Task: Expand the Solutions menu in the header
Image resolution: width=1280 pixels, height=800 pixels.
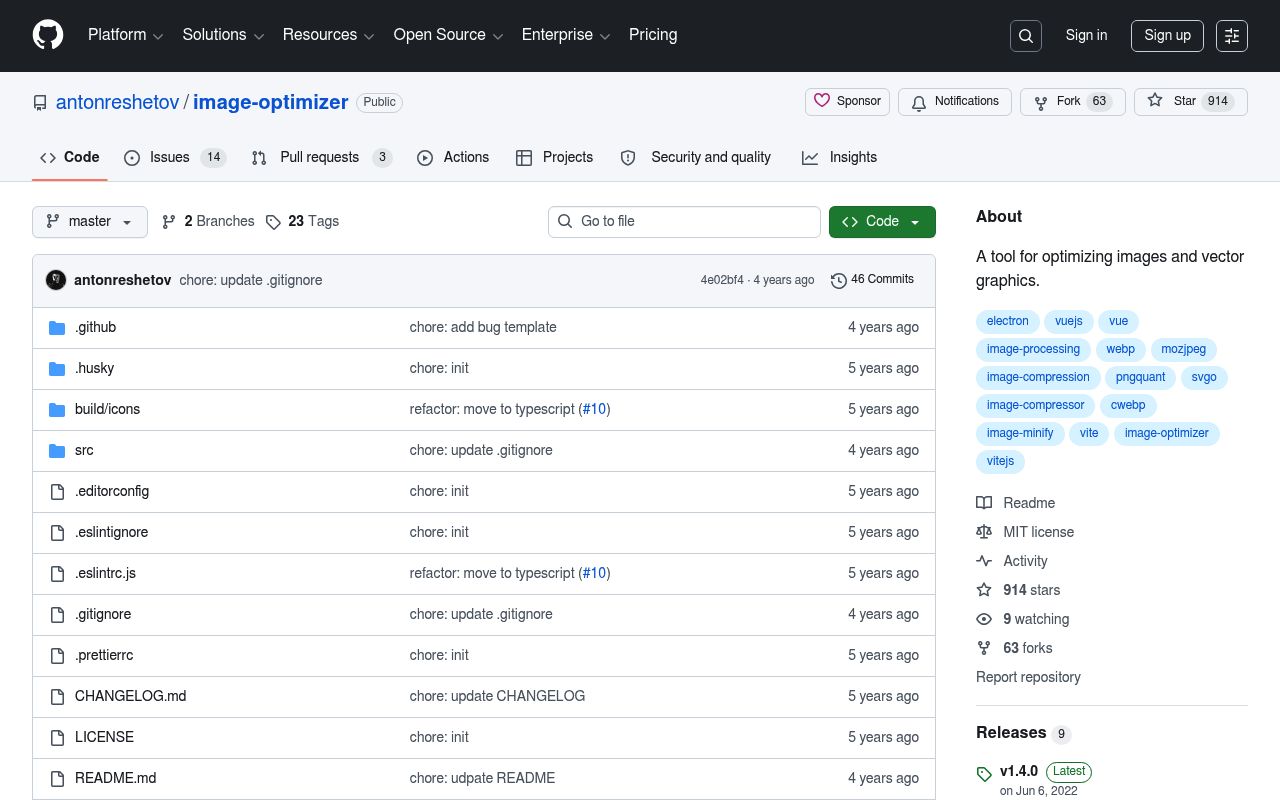Action: click(223, 35)
